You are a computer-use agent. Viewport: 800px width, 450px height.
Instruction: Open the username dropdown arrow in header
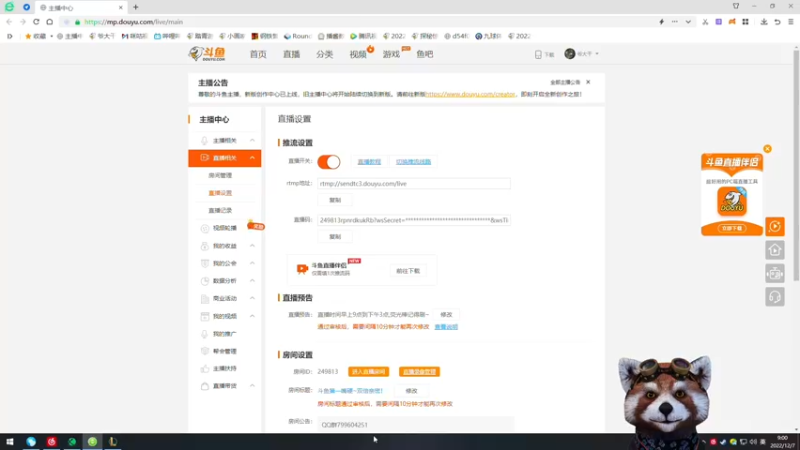pos(597,54)
